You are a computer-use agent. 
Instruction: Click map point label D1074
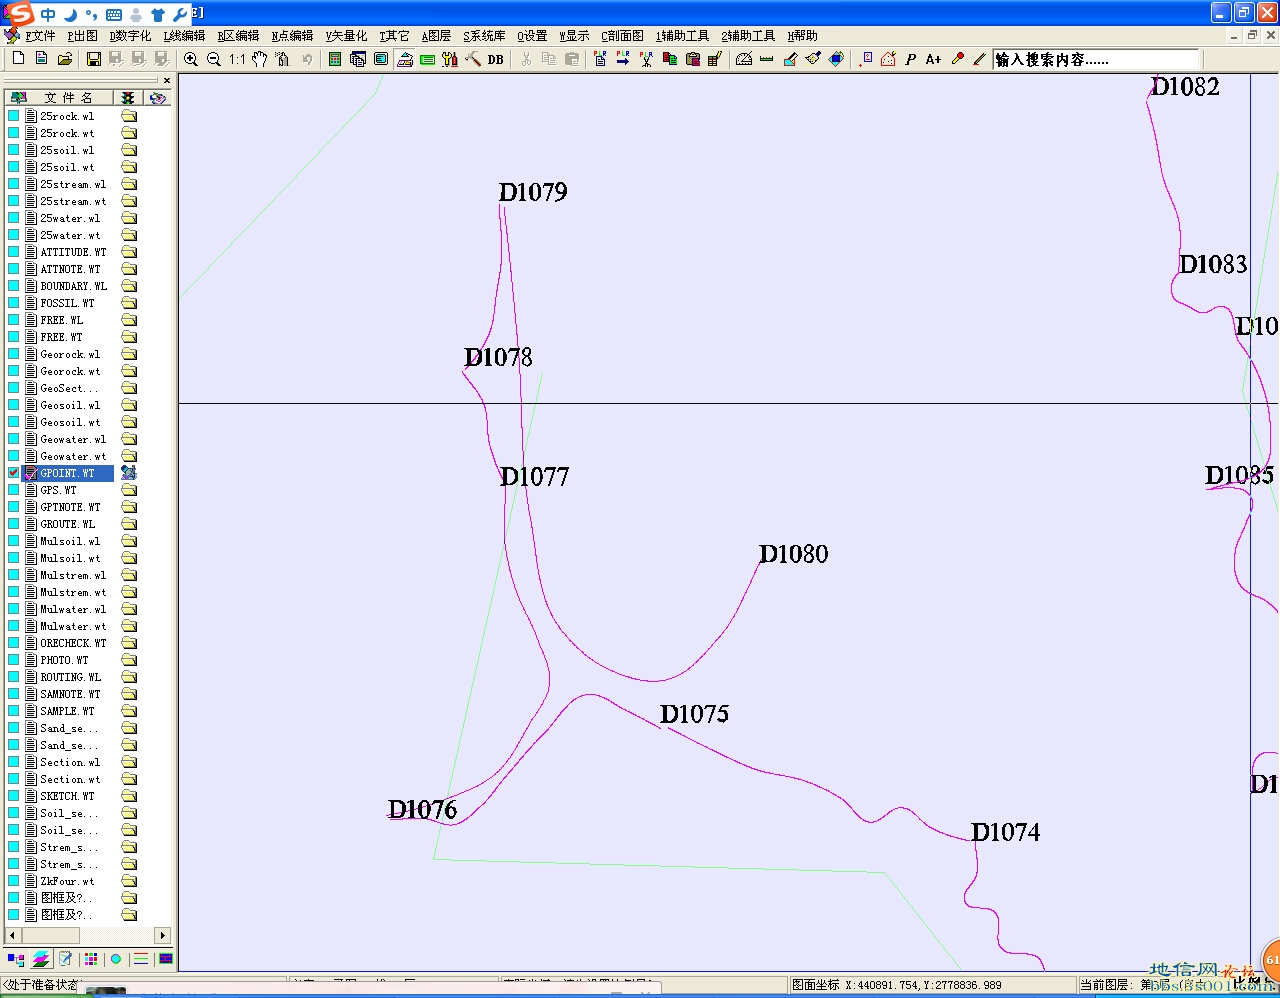1005,832
